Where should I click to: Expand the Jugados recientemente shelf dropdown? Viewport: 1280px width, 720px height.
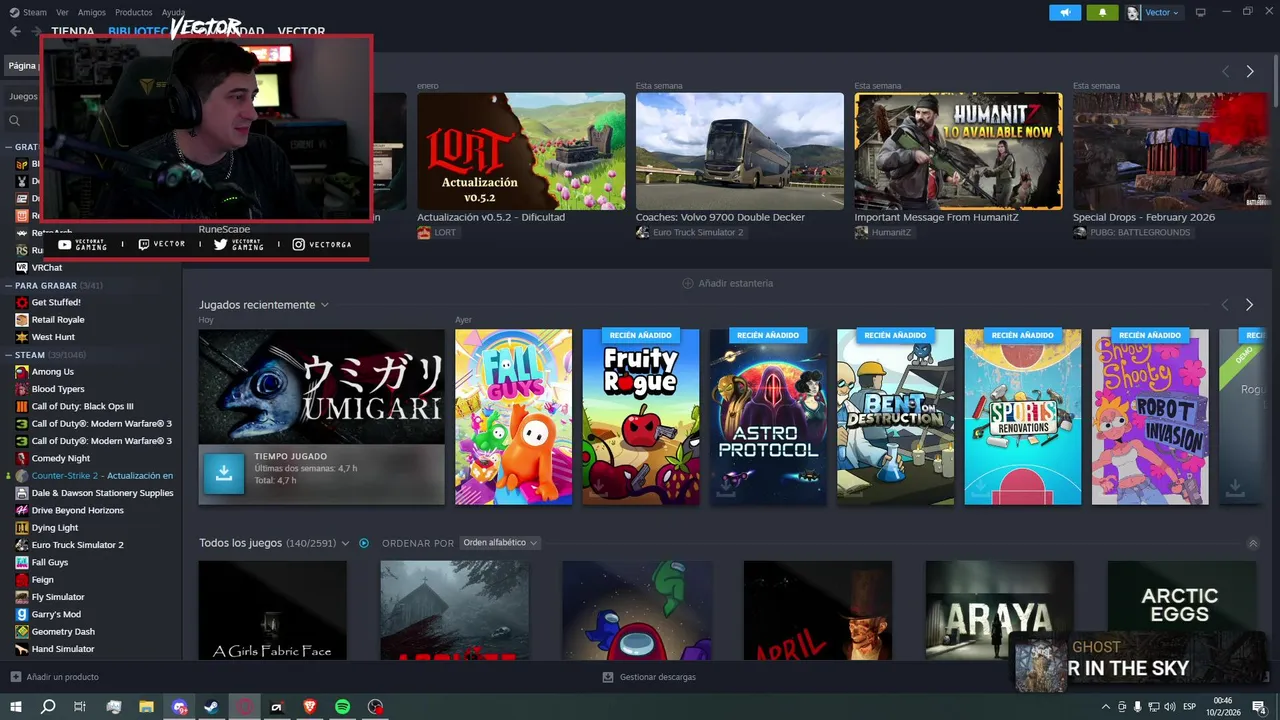pos(325,305)
